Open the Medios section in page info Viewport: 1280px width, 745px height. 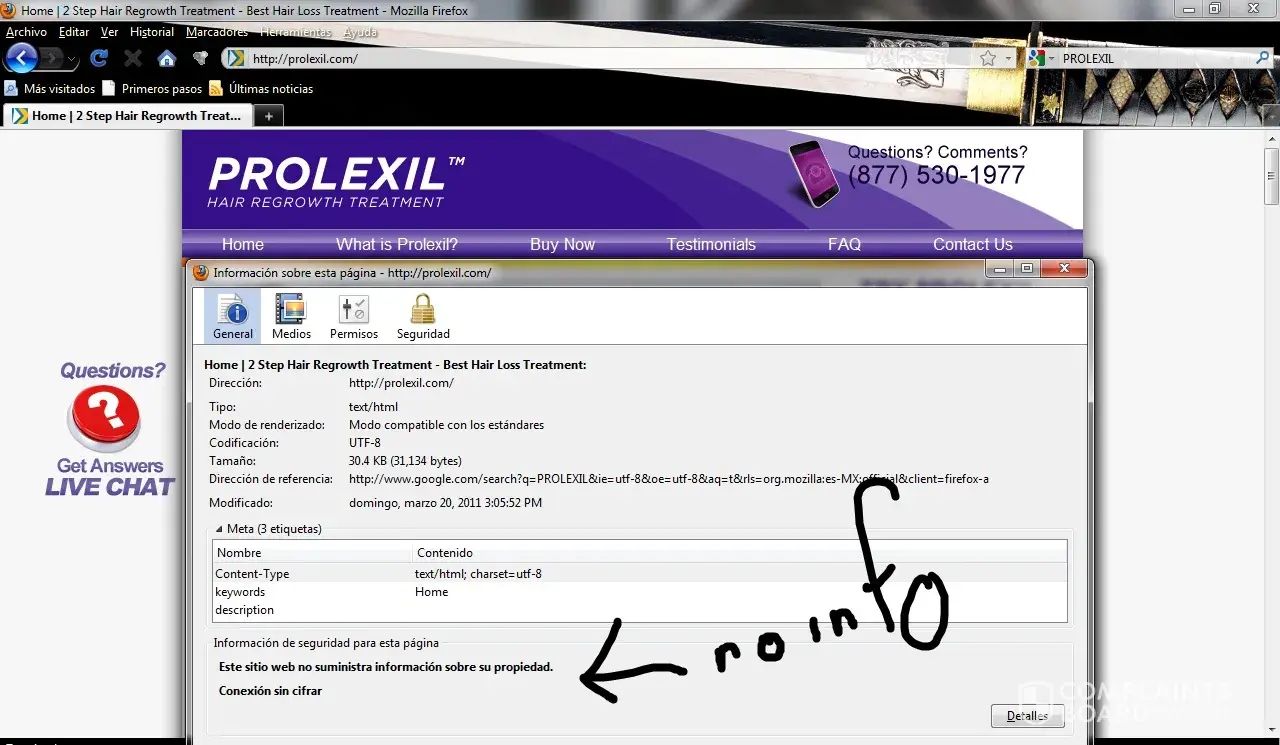291,316
